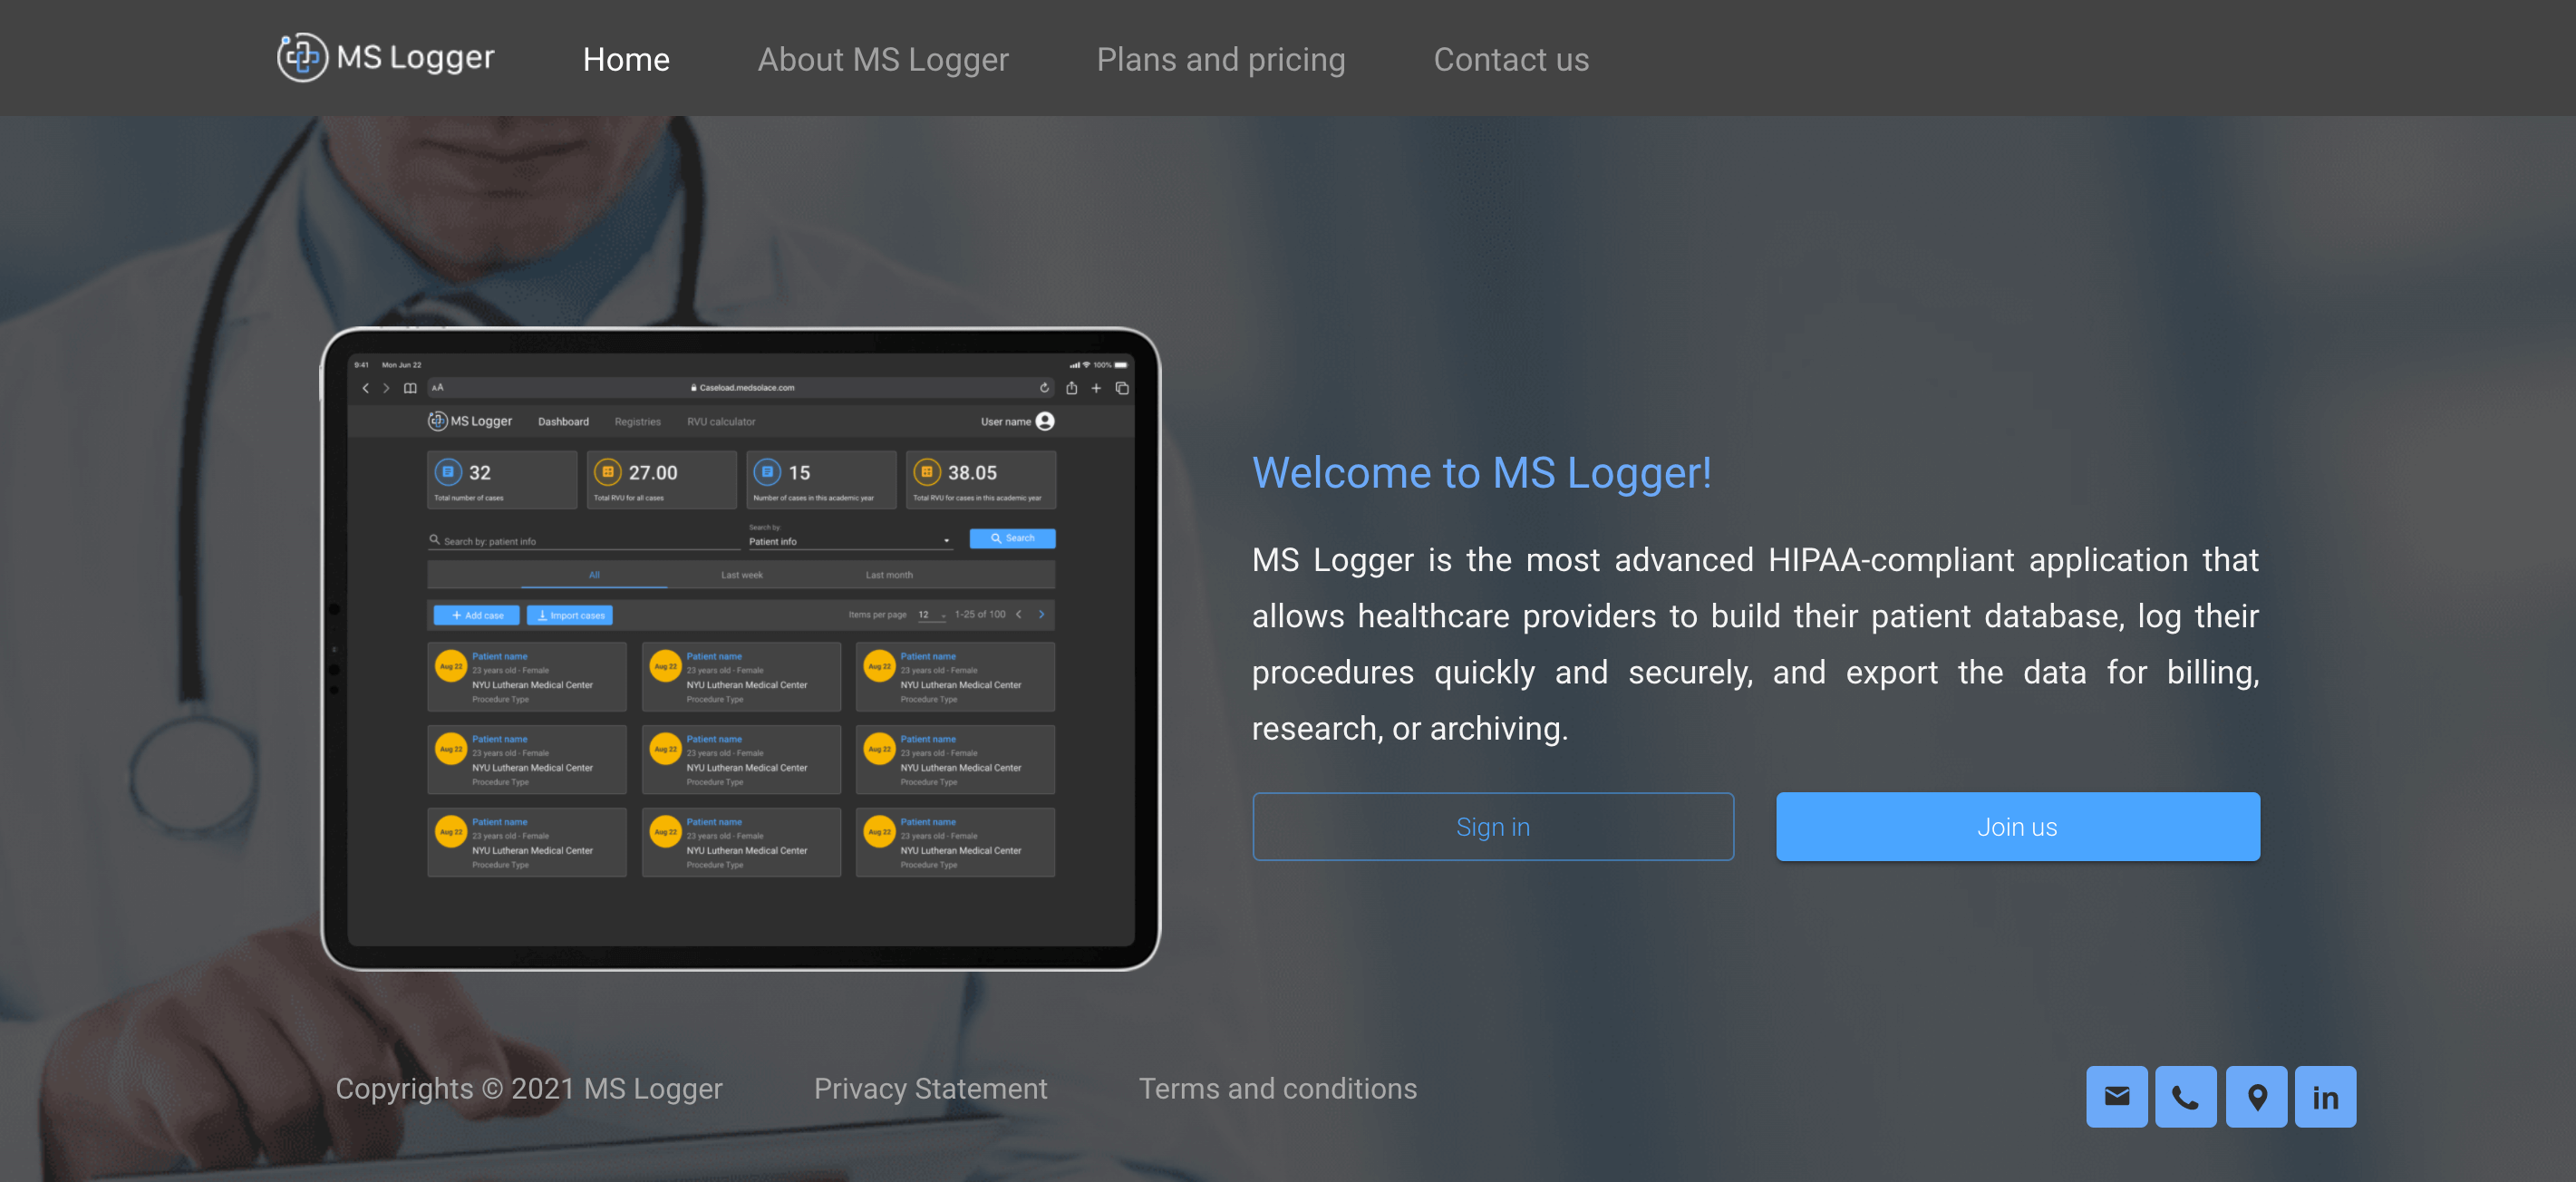Click the blue Search button in preview
2576x1182 pixels.
tap(1012, 538)
